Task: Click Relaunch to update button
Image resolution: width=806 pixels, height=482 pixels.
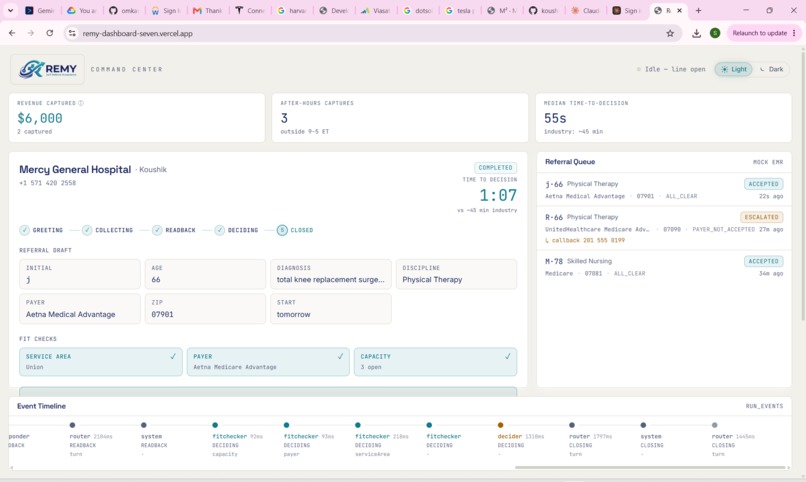Action: tap(763, 33)
